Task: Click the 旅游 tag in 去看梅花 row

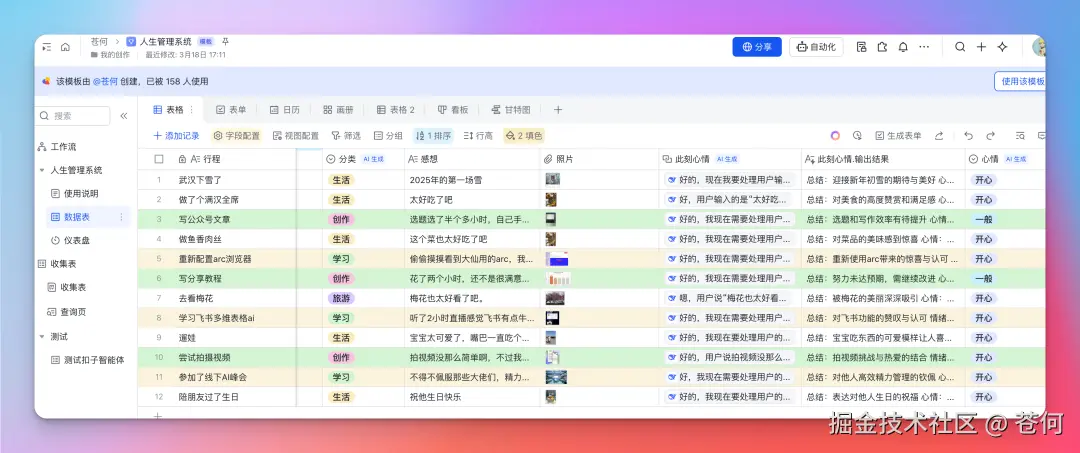Action: [341, 298]
